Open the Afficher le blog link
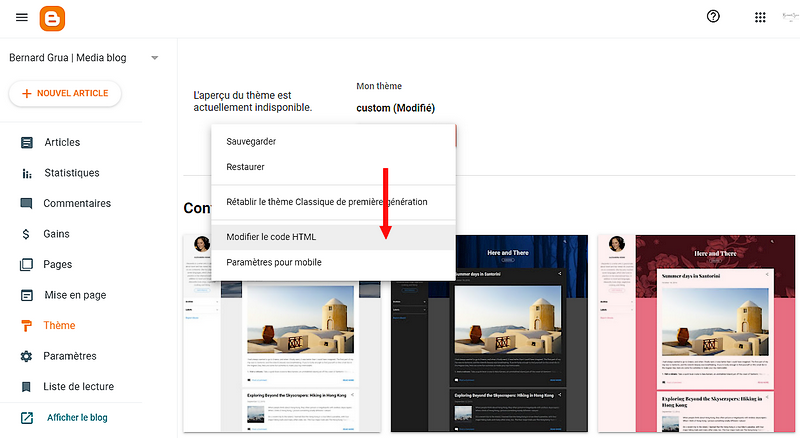This screenshot has height=438, width=800. [76, 417]
